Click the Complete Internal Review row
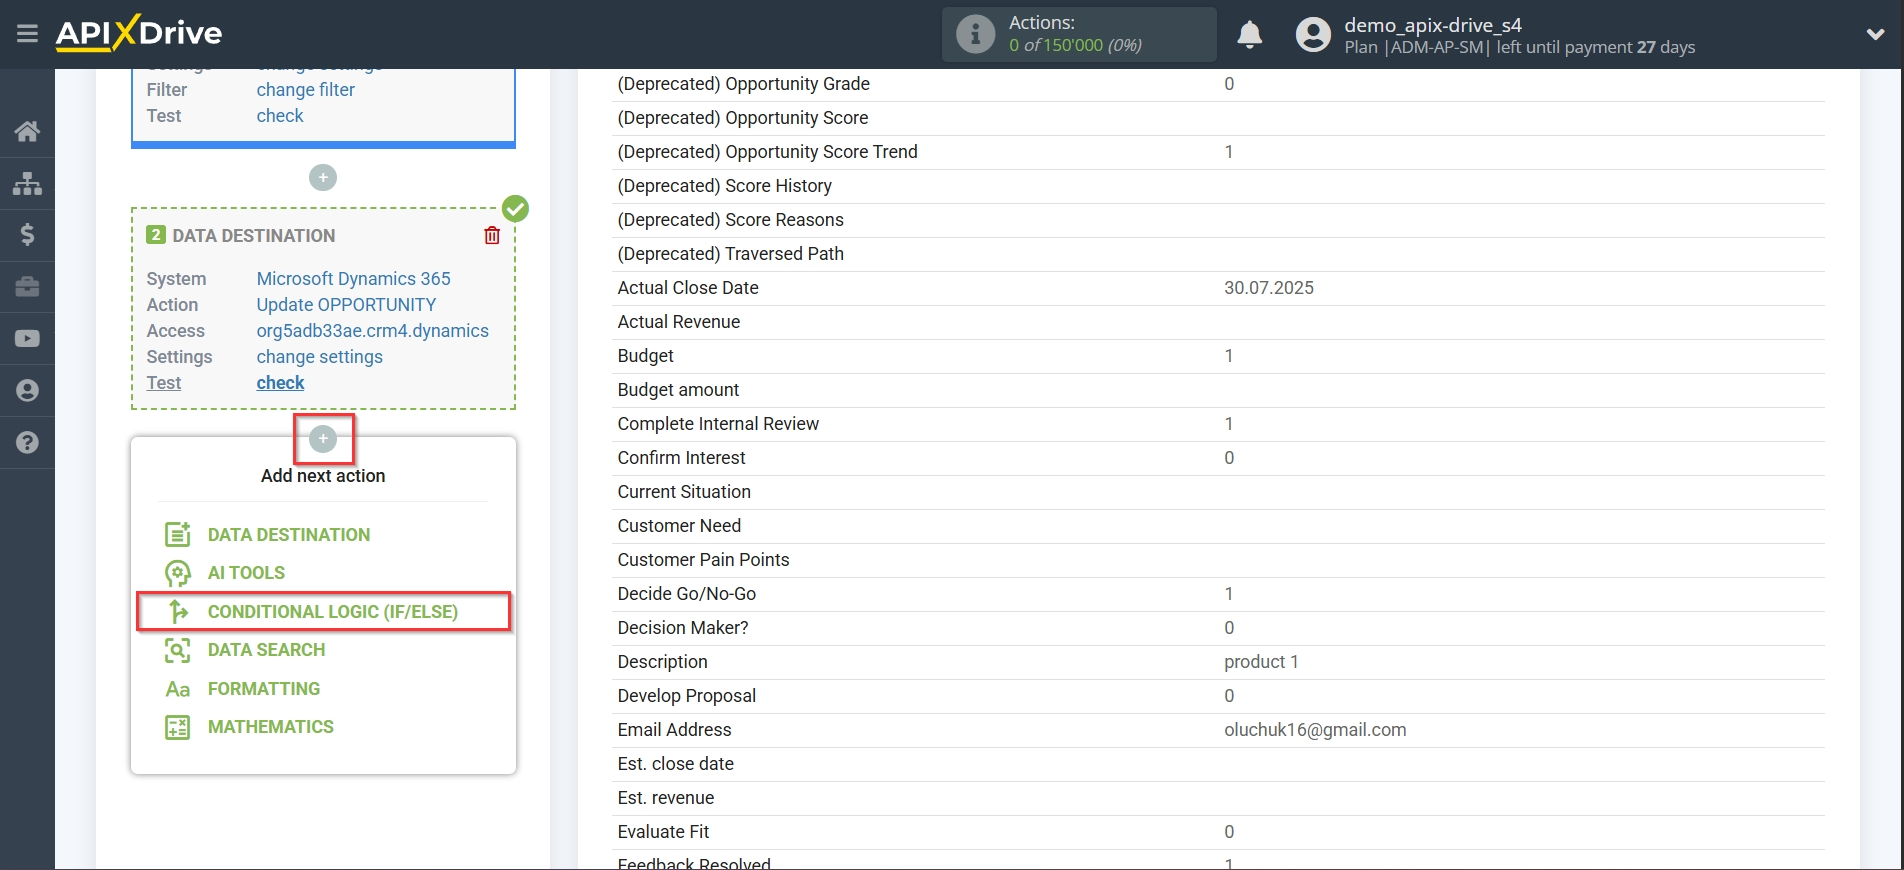Viewport: 1904px width, 870px height. (x=1218, y=424)
